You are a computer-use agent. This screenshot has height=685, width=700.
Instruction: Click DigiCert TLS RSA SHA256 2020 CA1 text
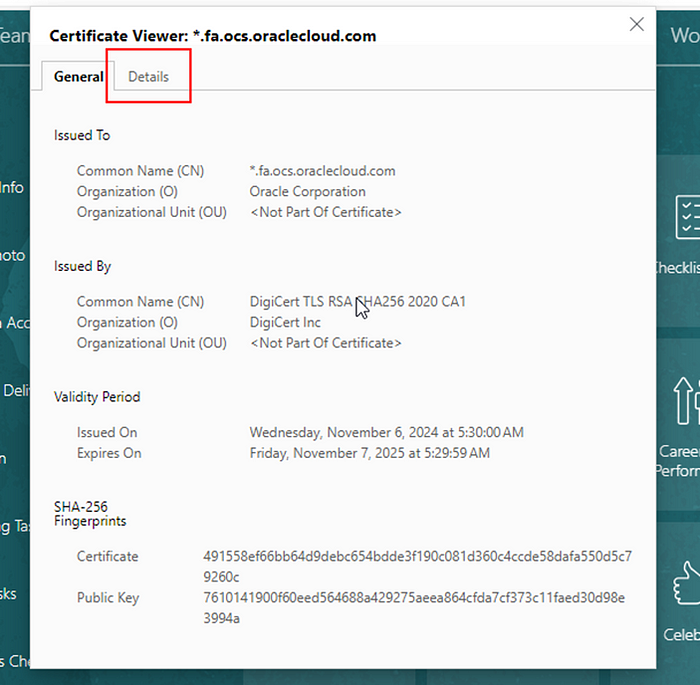[358, 301]
